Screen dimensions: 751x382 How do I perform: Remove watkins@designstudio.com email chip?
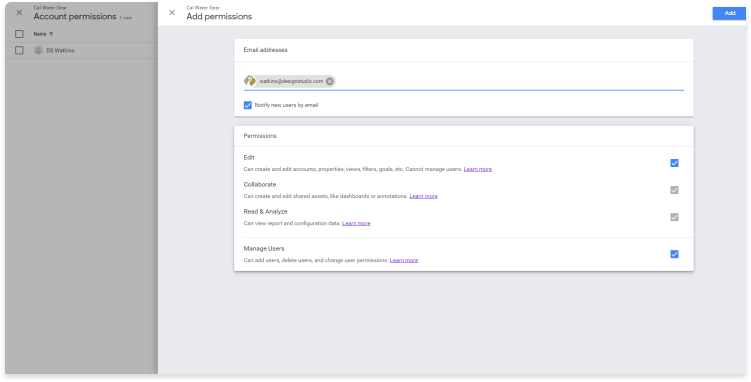click(x=330, y=81)
